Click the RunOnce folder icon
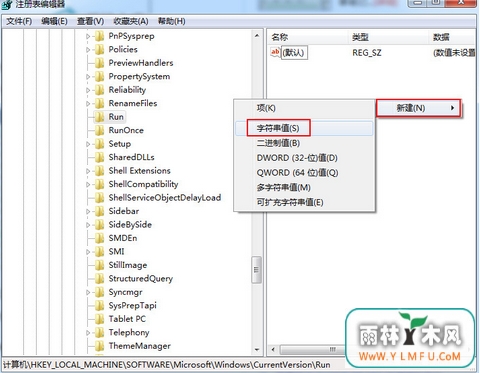Viewport: 480px width, 373px height. [x=99, y=130]
